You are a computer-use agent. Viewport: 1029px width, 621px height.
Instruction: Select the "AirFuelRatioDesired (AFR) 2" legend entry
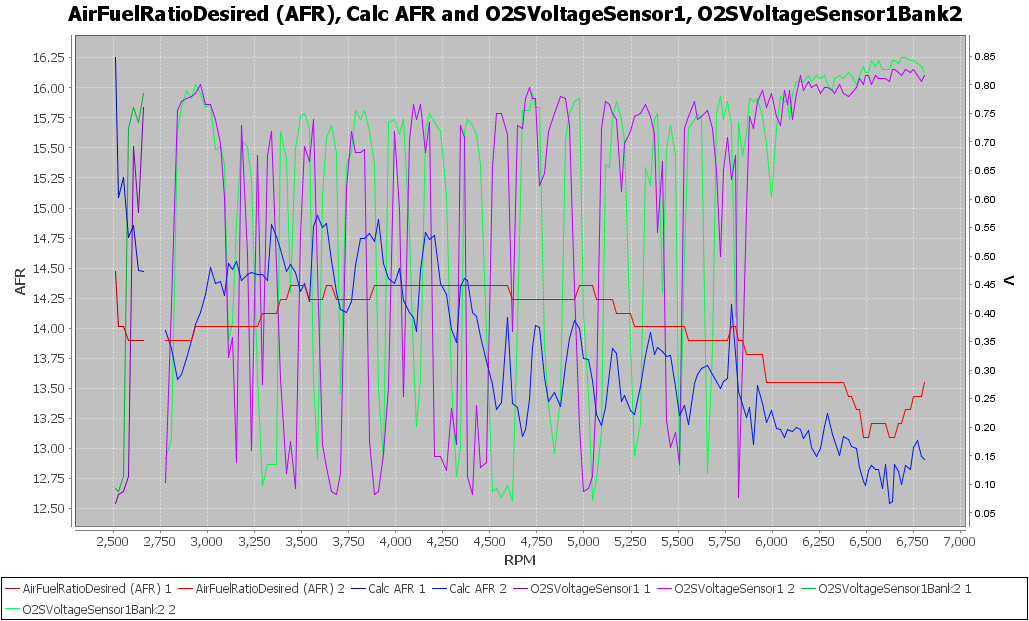pos(269,589)
